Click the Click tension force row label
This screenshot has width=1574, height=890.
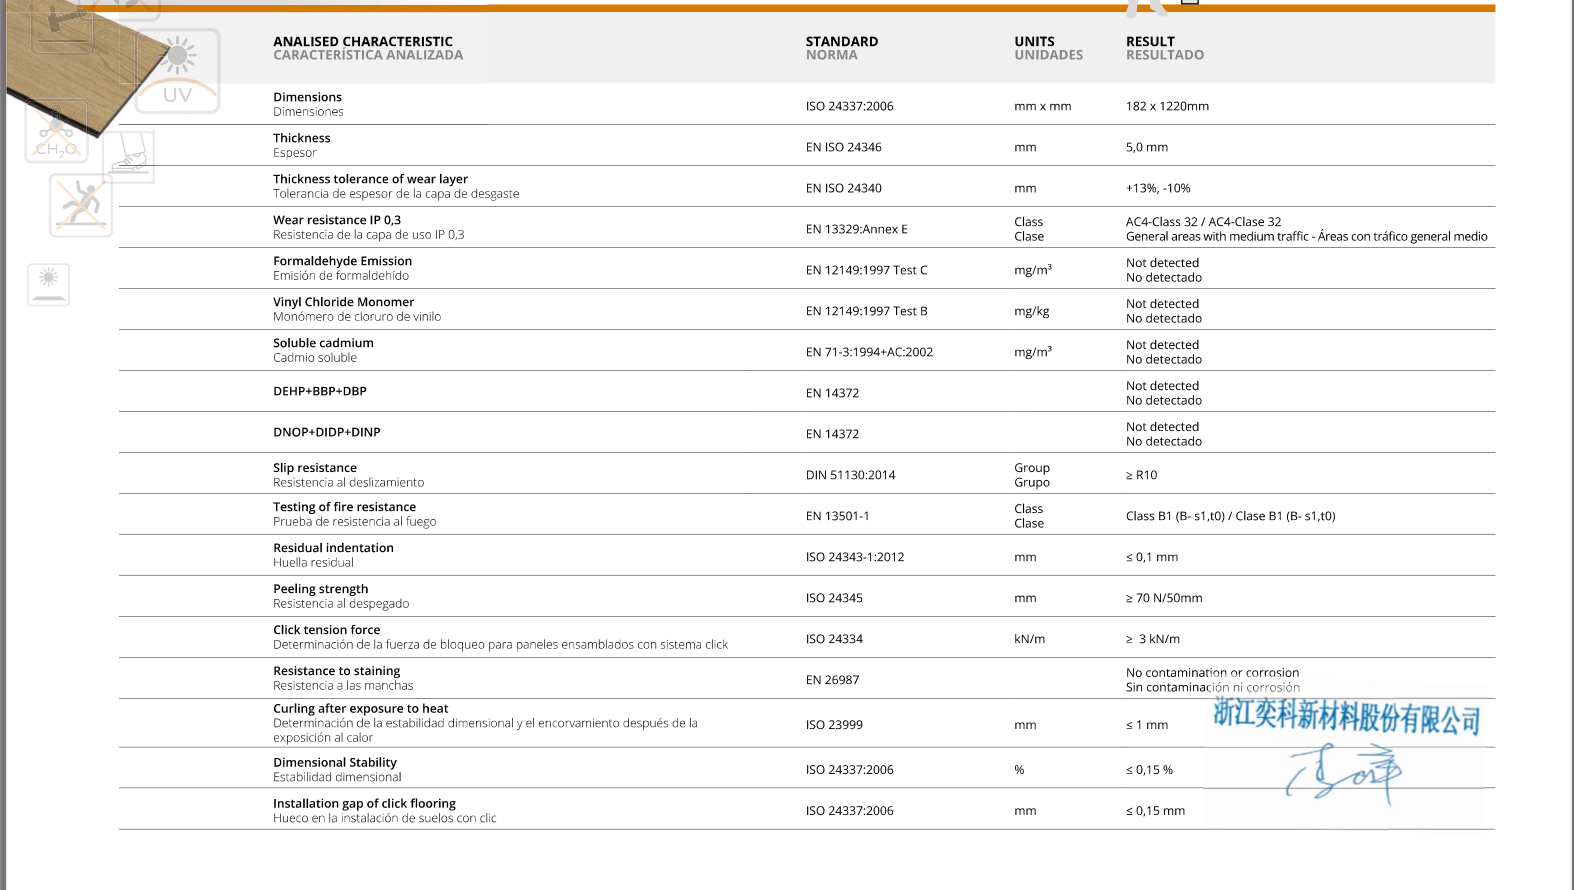tap(326, 630)
